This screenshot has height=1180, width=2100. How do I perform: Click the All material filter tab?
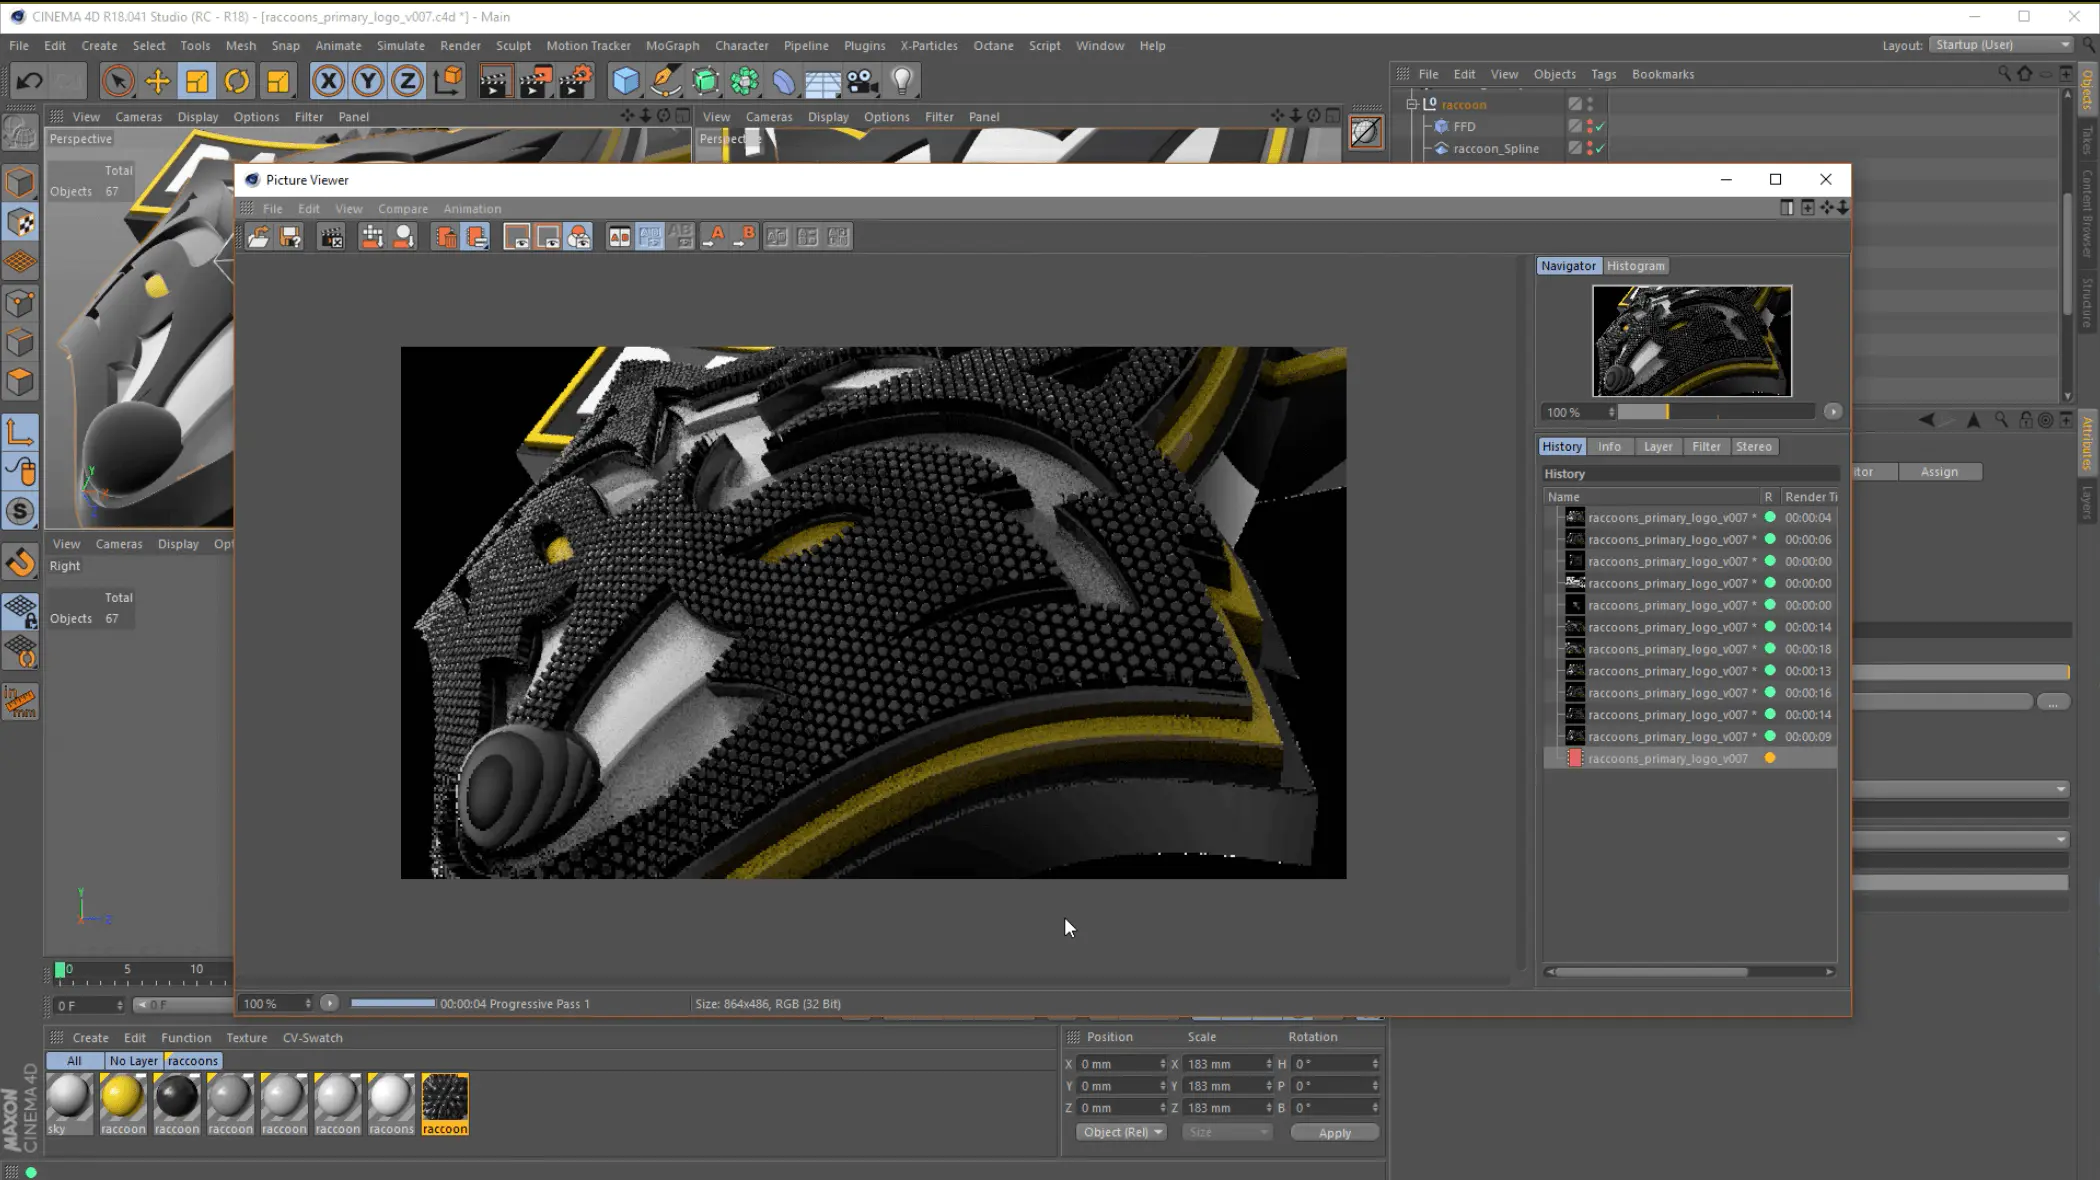click(x=74, y=1061)
